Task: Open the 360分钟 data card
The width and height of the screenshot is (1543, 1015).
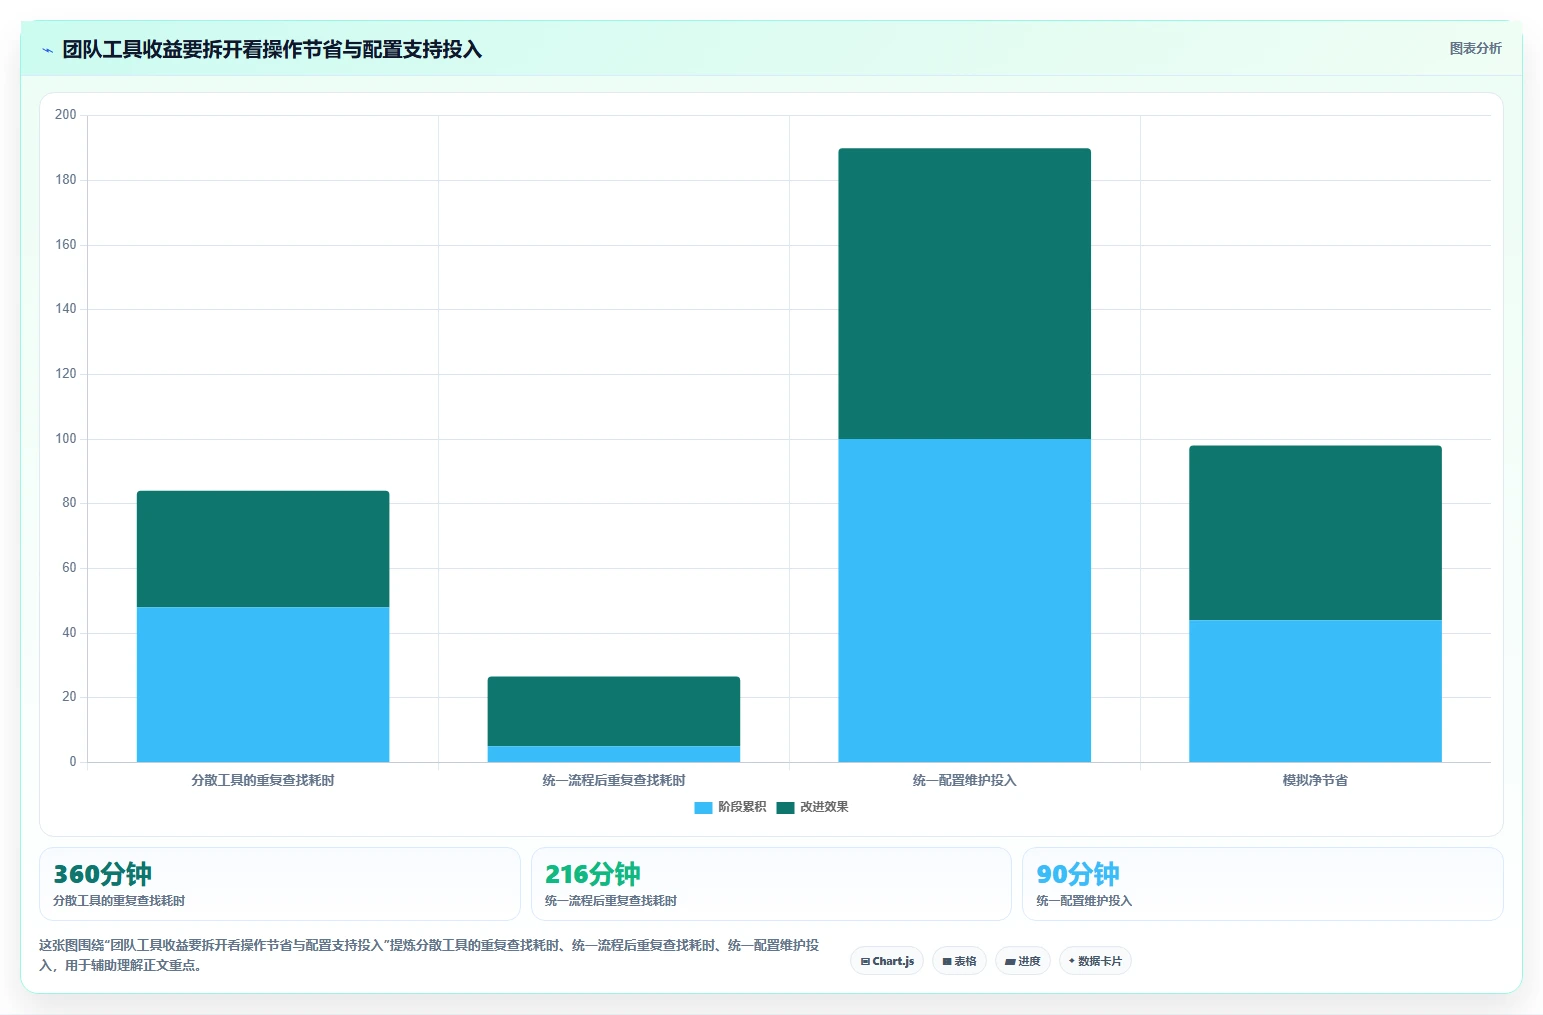Action: [x=280, y=884]
